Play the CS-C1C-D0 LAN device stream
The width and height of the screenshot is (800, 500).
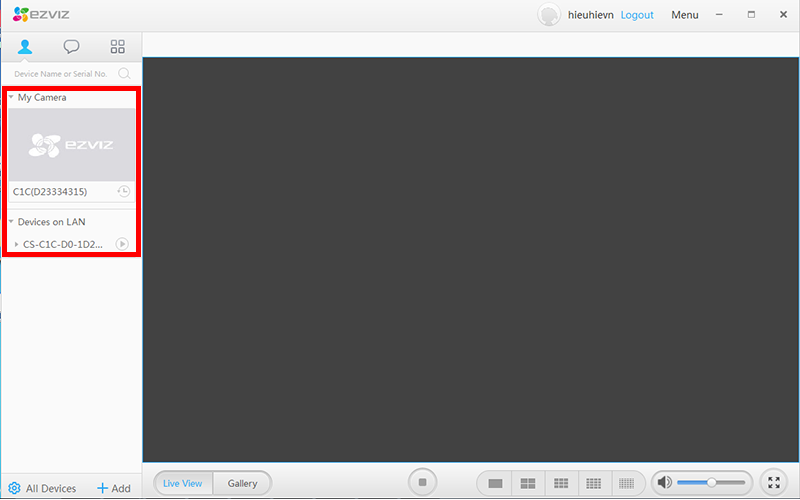click(122, 244)
